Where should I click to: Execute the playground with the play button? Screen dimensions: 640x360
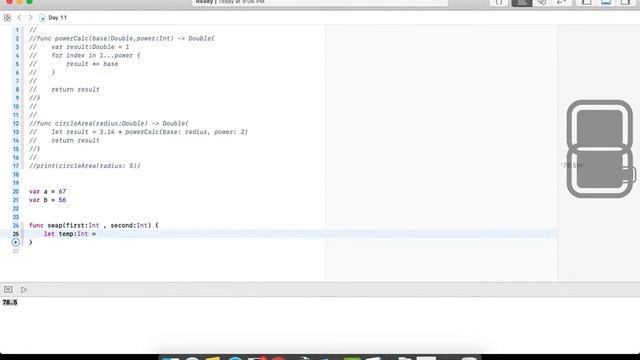pyautogui.click(x=24, y=289)
